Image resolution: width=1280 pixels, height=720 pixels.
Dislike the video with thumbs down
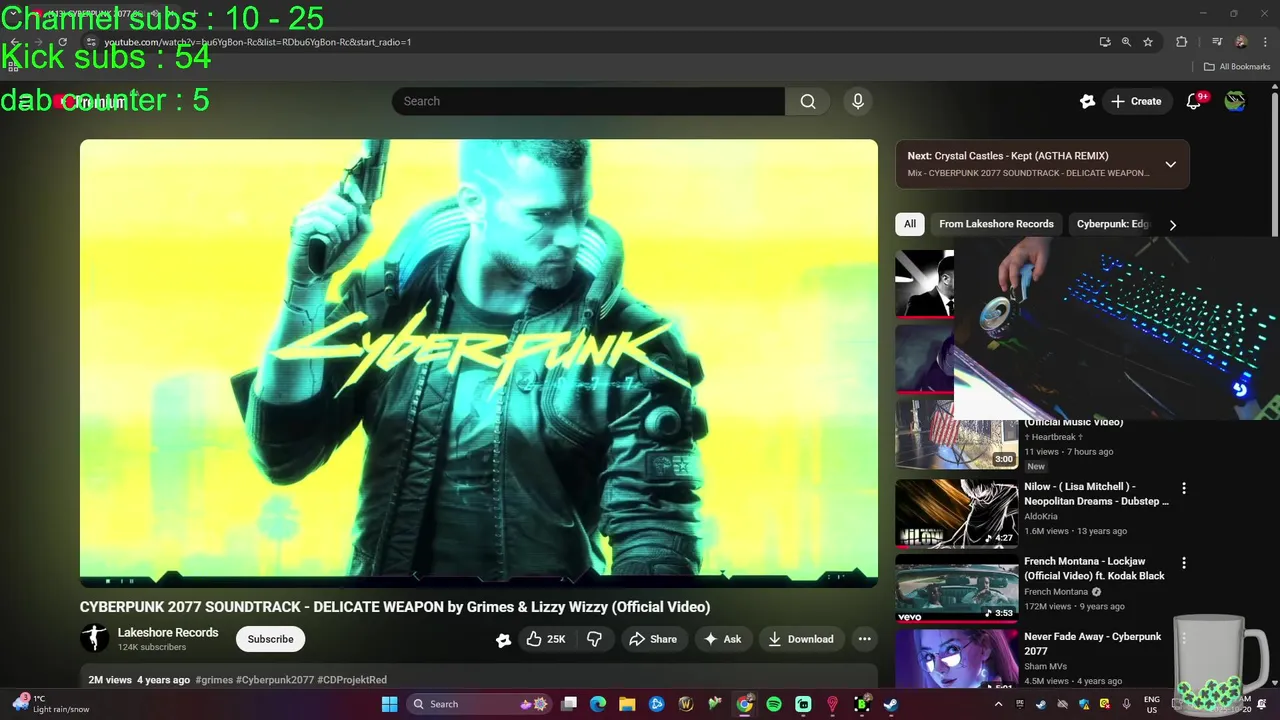(594, 639)
